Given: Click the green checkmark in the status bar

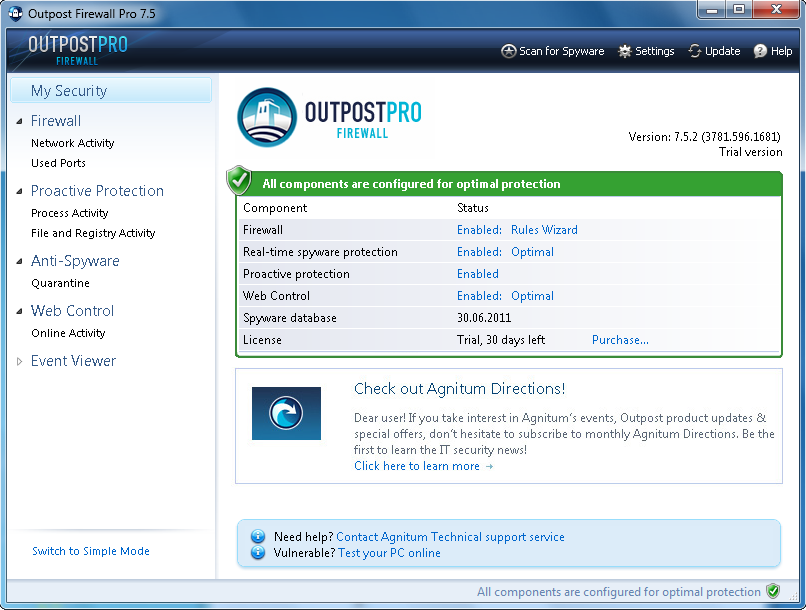Looking at the screenshot, I should [x=772, y=592].
